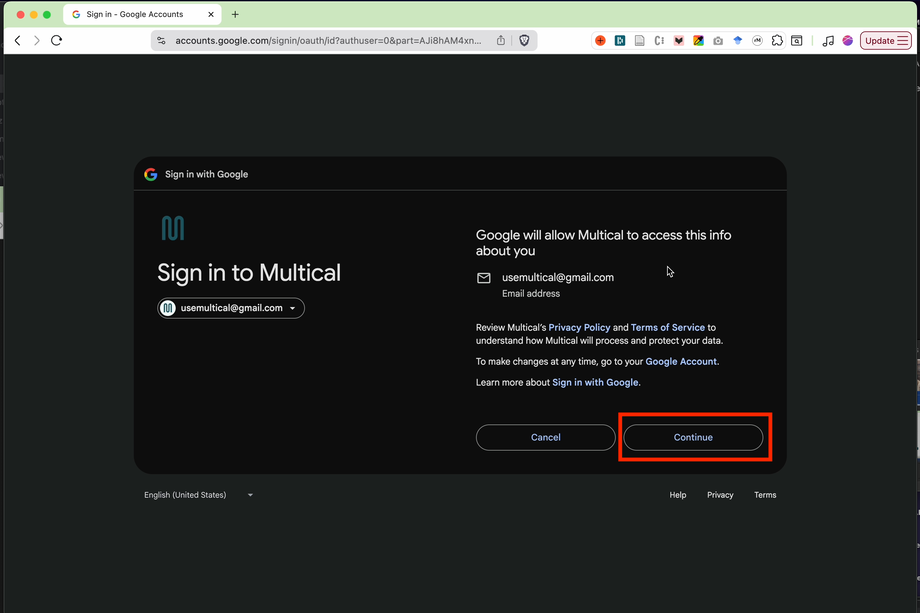Viewport: 920px width, 613px height.
Task: Click the purple browser profile avatar
Action: (848, 40)
